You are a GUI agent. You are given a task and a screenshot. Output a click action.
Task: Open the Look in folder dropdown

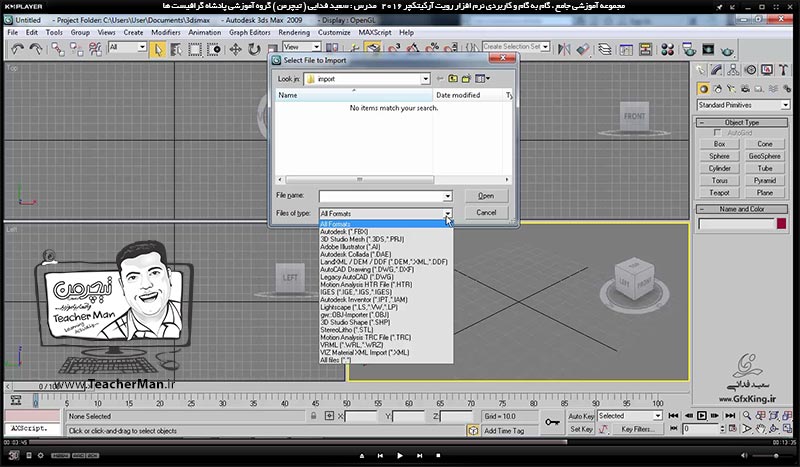[x=425, y=79]
